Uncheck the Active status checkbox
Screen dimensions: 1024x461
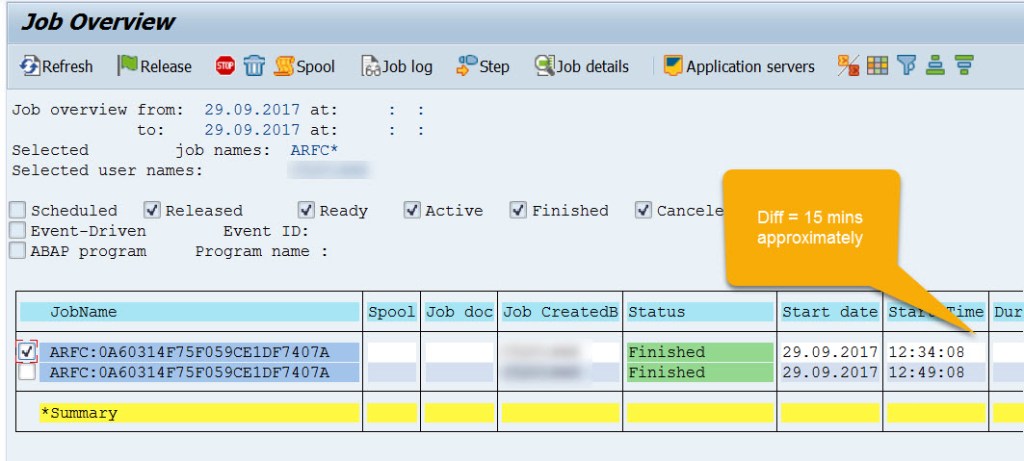tap(412, 210)
